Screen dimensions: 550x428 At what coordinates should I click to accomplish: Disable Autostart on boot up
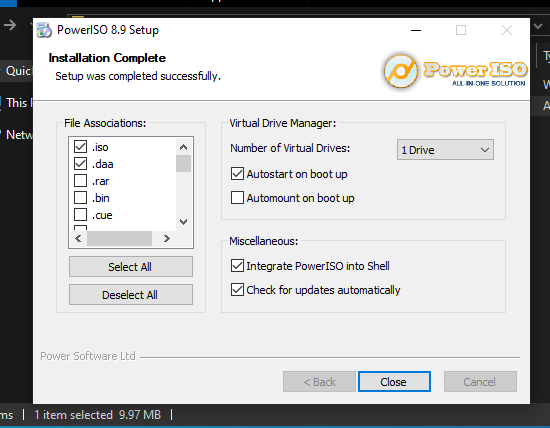coord(237,174)
